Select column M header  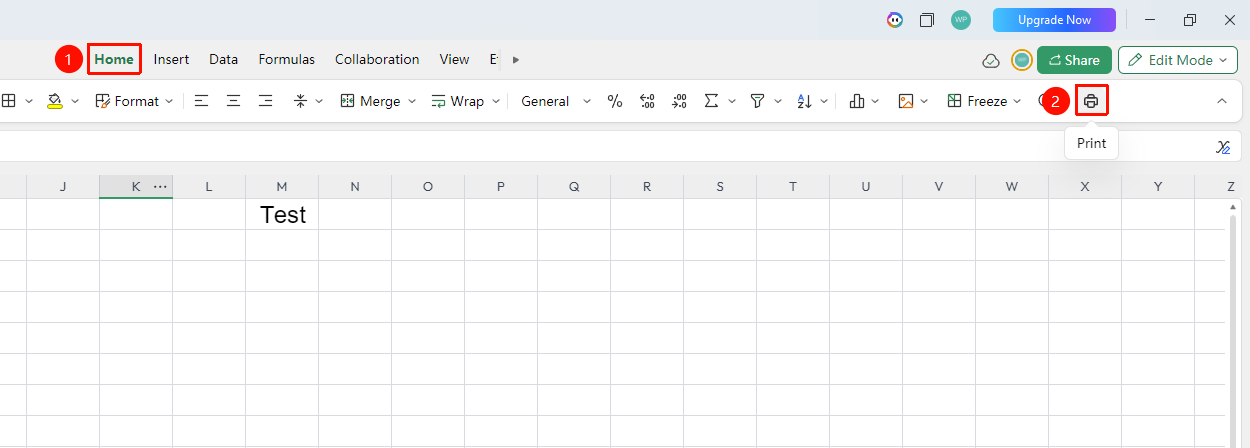pyautogui.click(x=282, y=186)
